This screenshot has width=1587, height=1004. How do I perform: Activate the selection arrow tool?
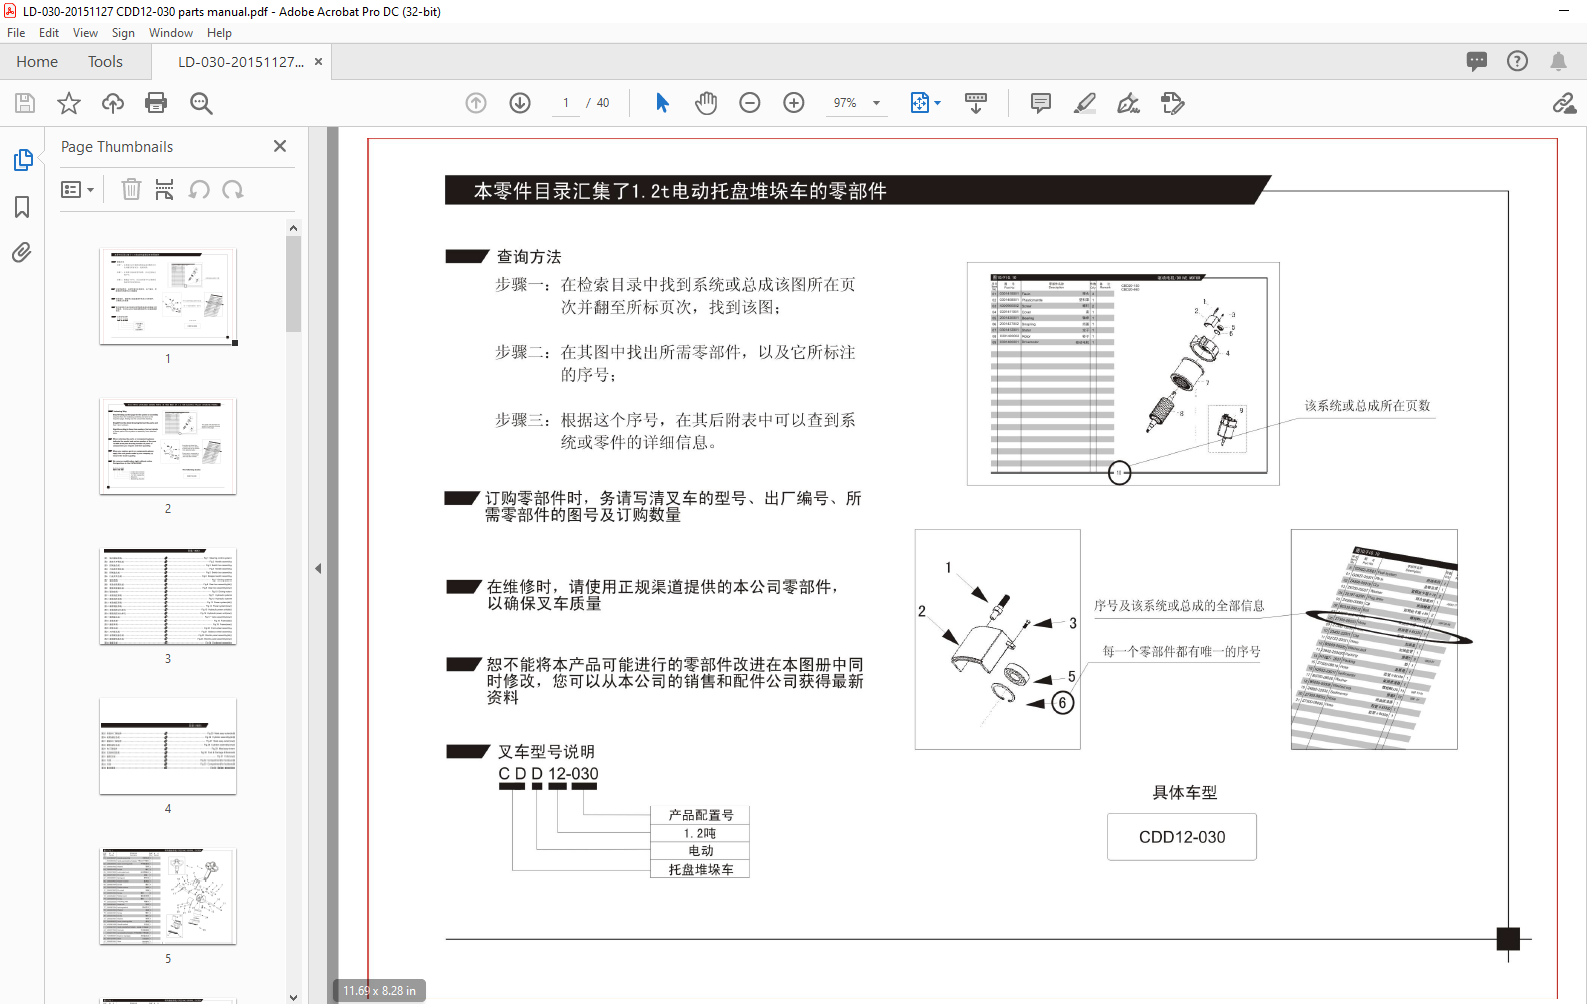662,103
